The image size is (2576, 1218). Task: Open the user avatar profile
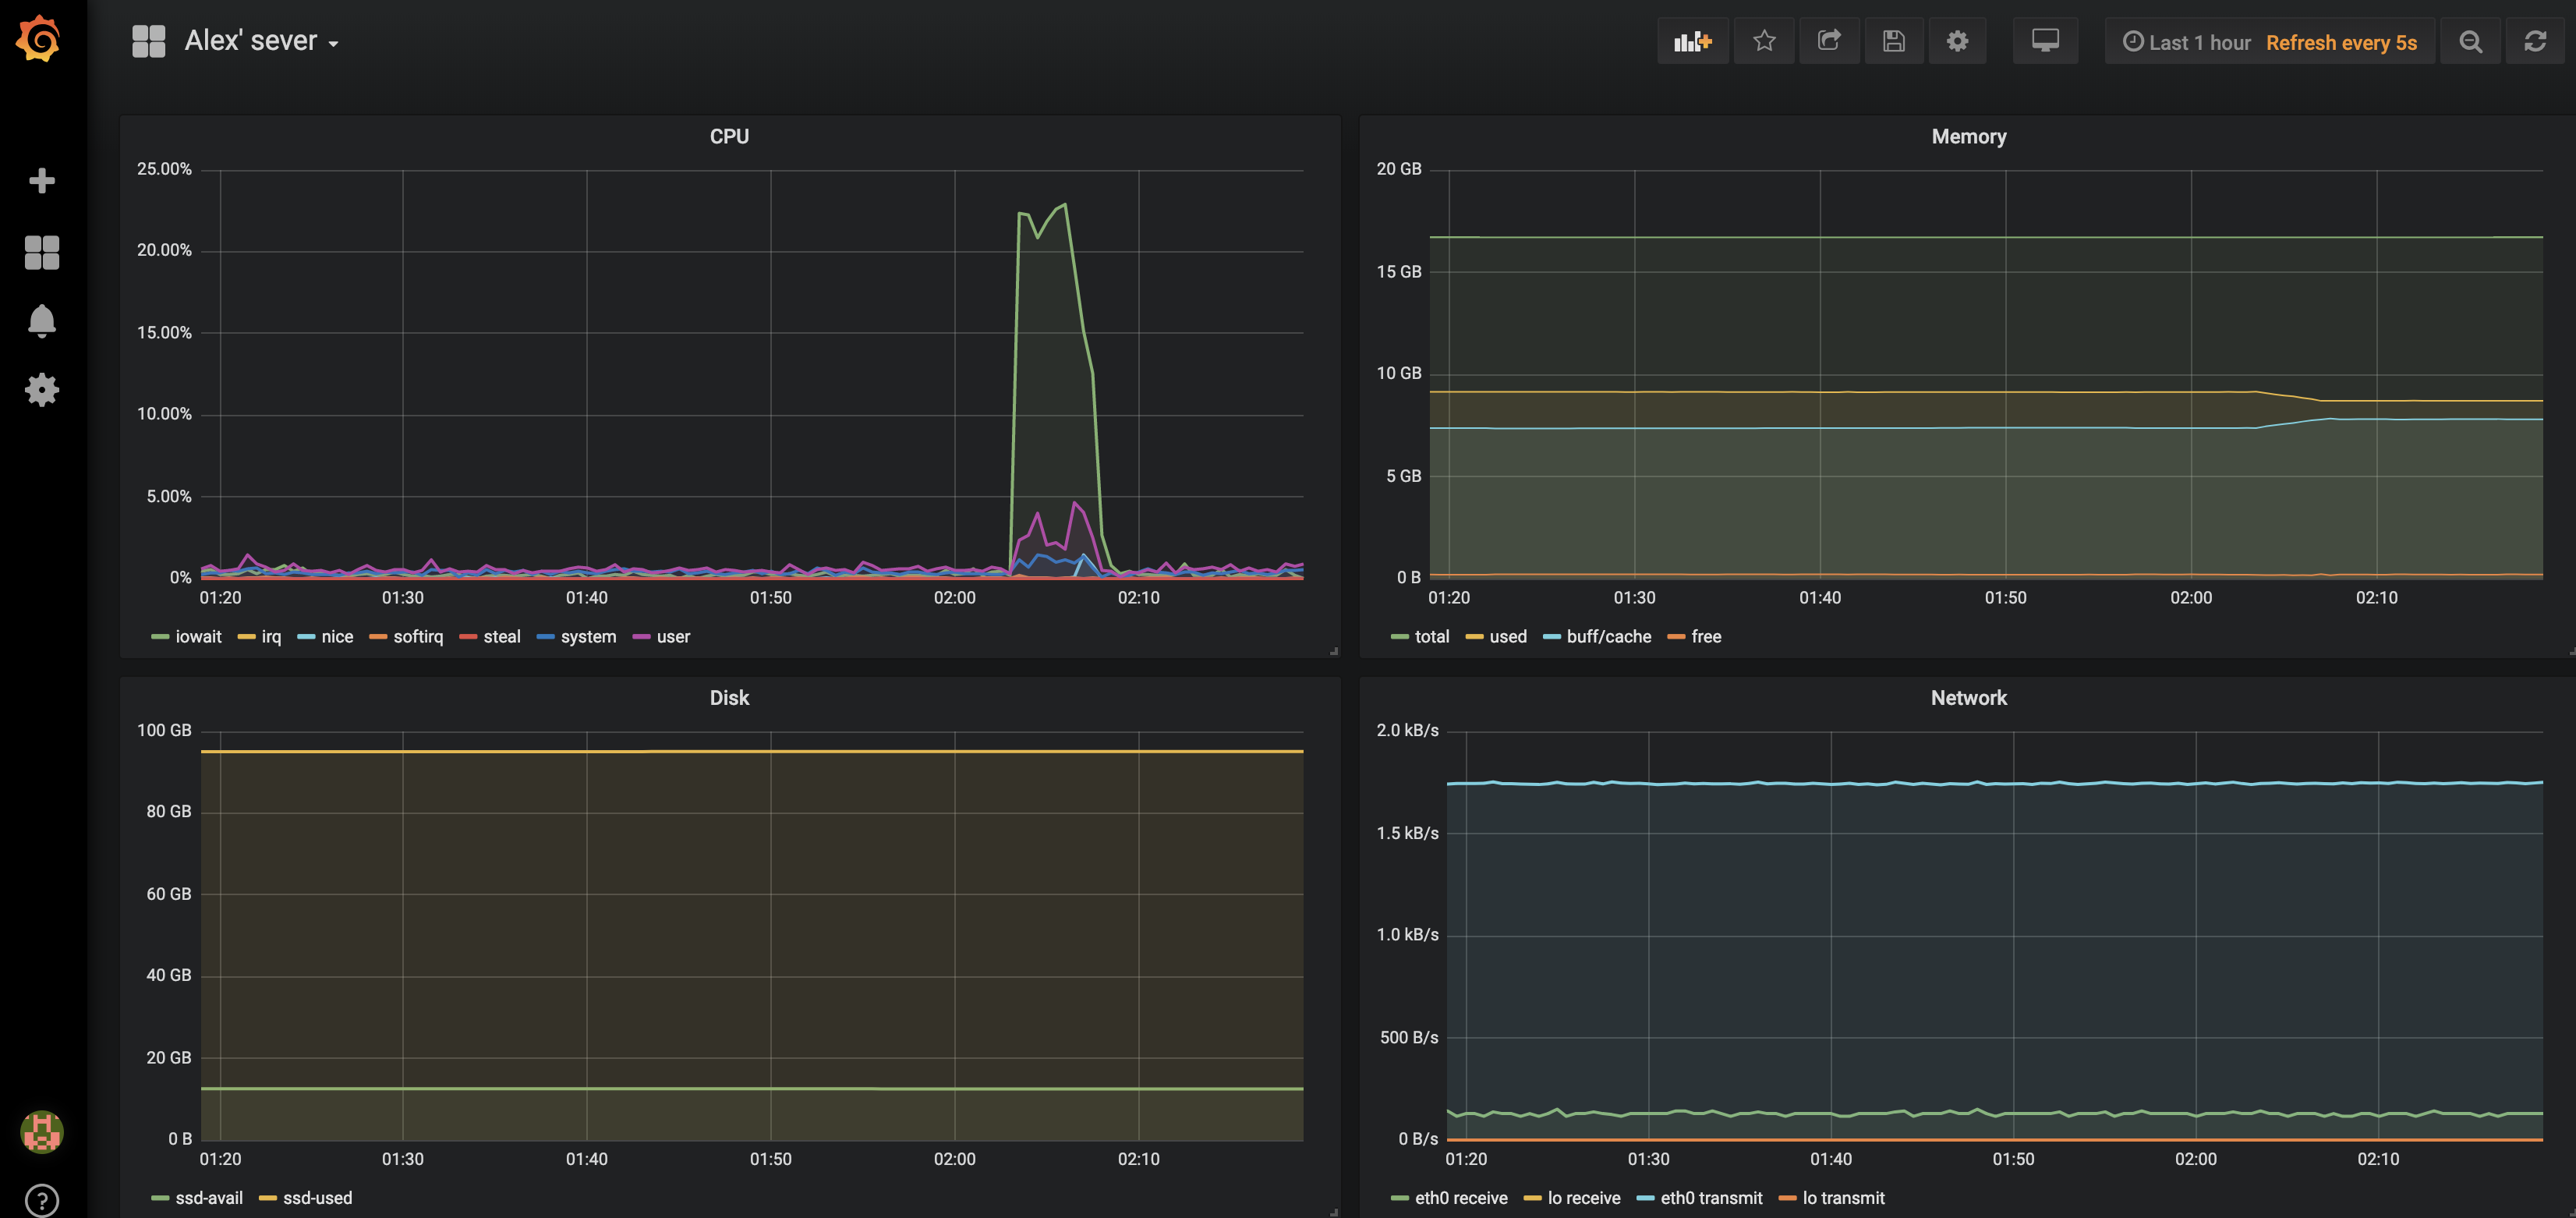click(x=42, y=1132)
